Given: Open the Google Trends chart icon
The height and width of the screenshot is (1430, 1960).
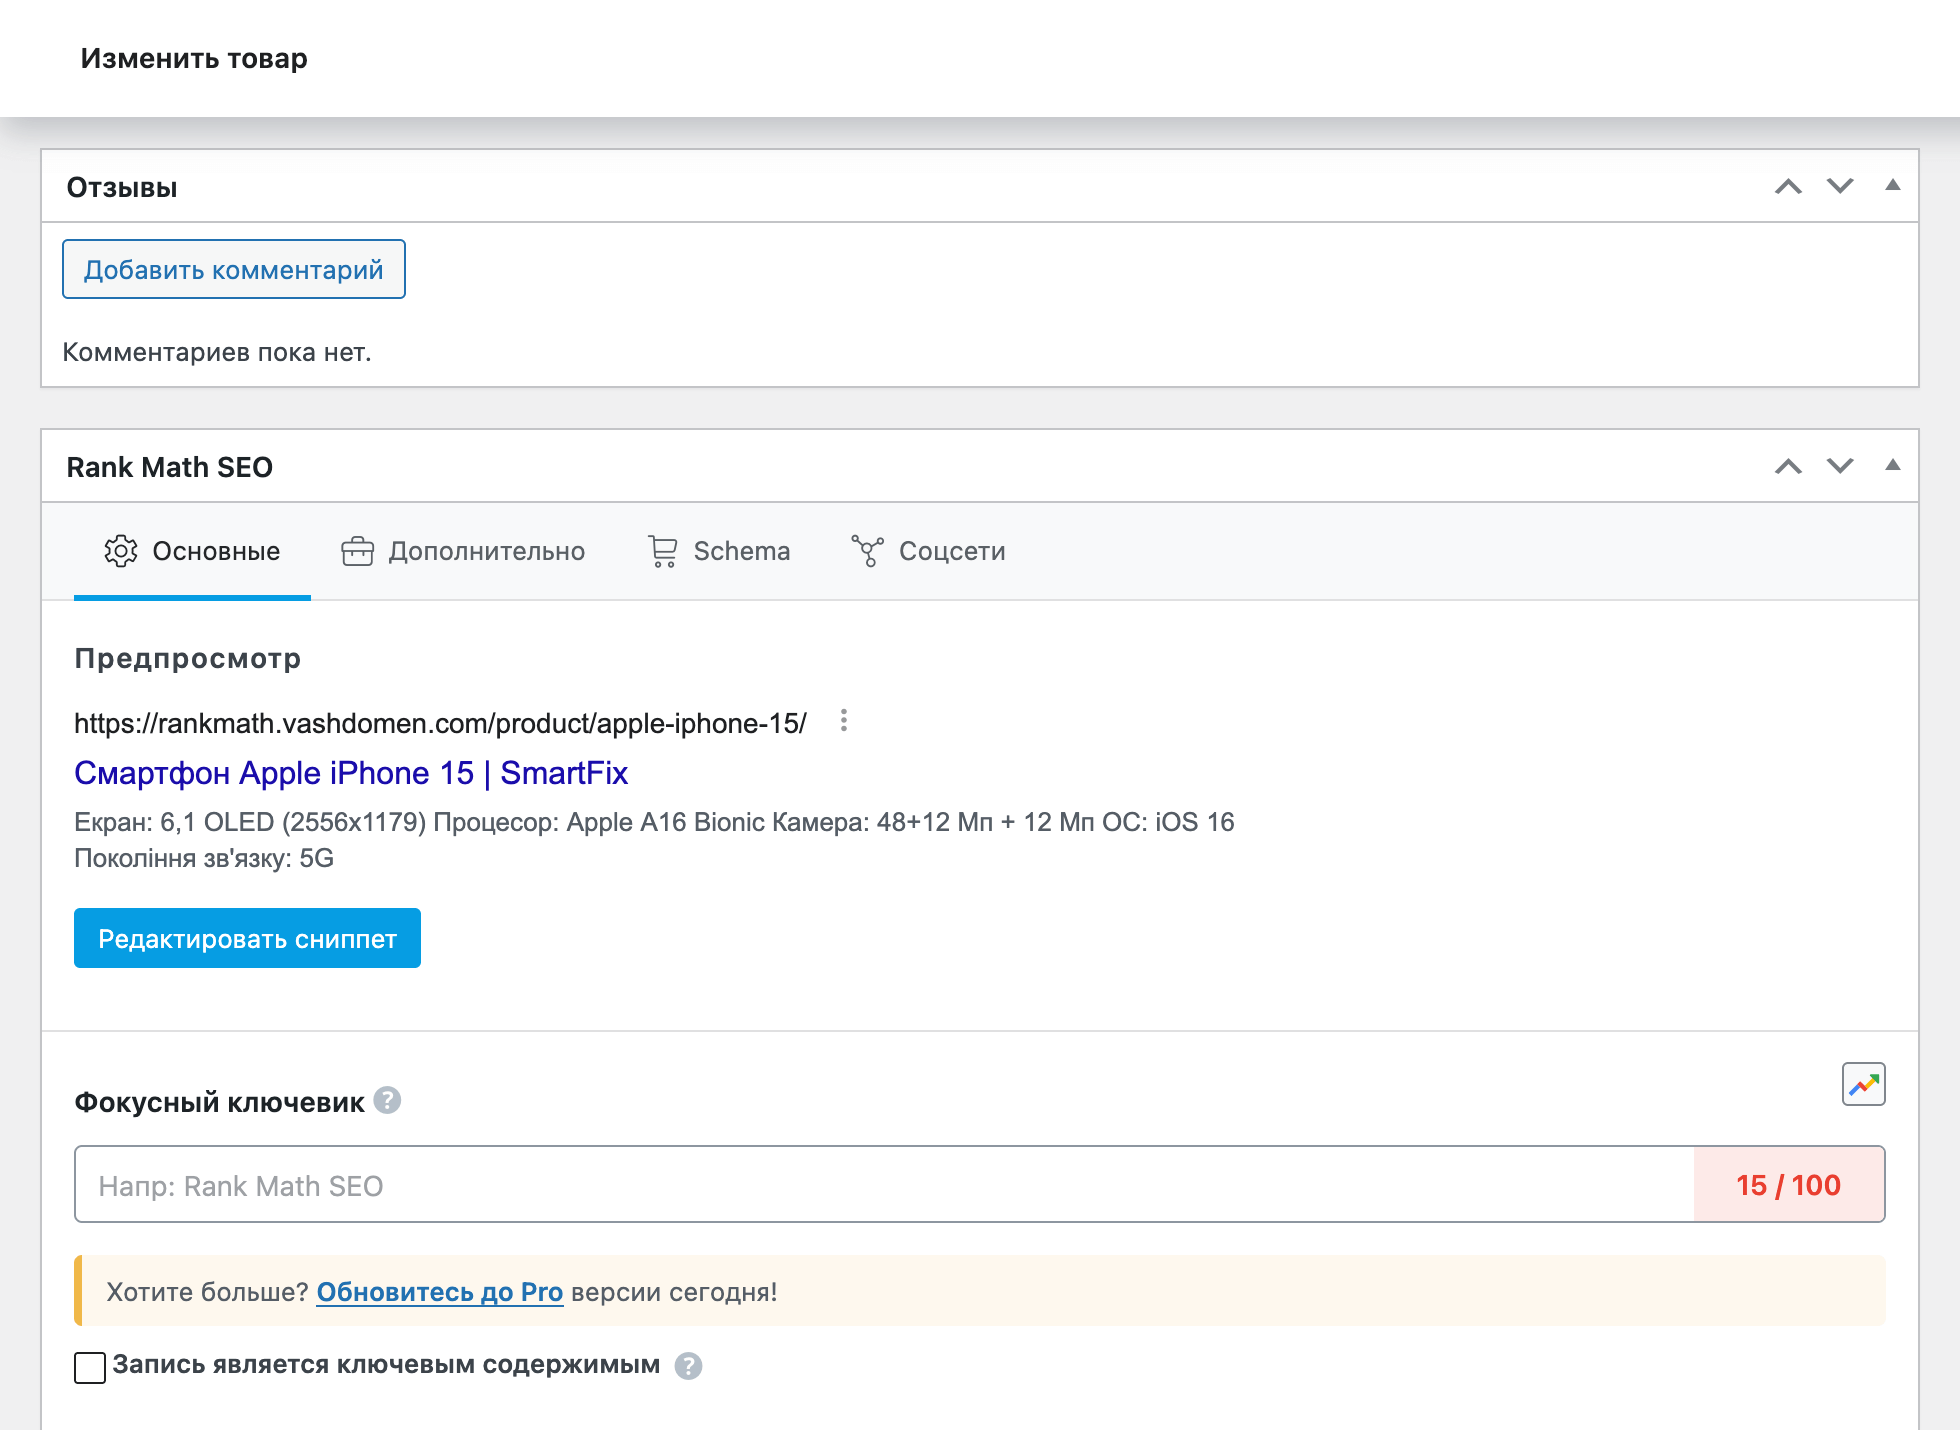Looking at the screenshot, I should pyautogui.click(x=1864, y=1084).
